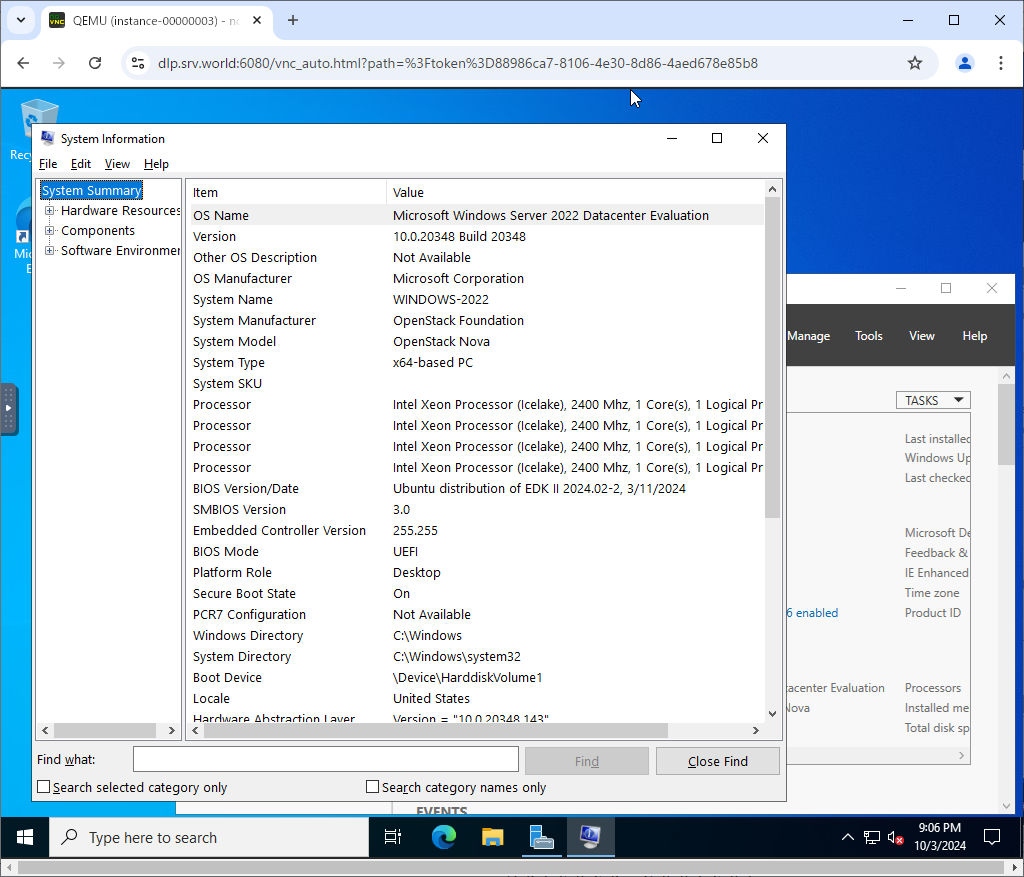Enable Search category names only checkbox
Viewport: 1024px width, 877px height.
coord(372,787)
